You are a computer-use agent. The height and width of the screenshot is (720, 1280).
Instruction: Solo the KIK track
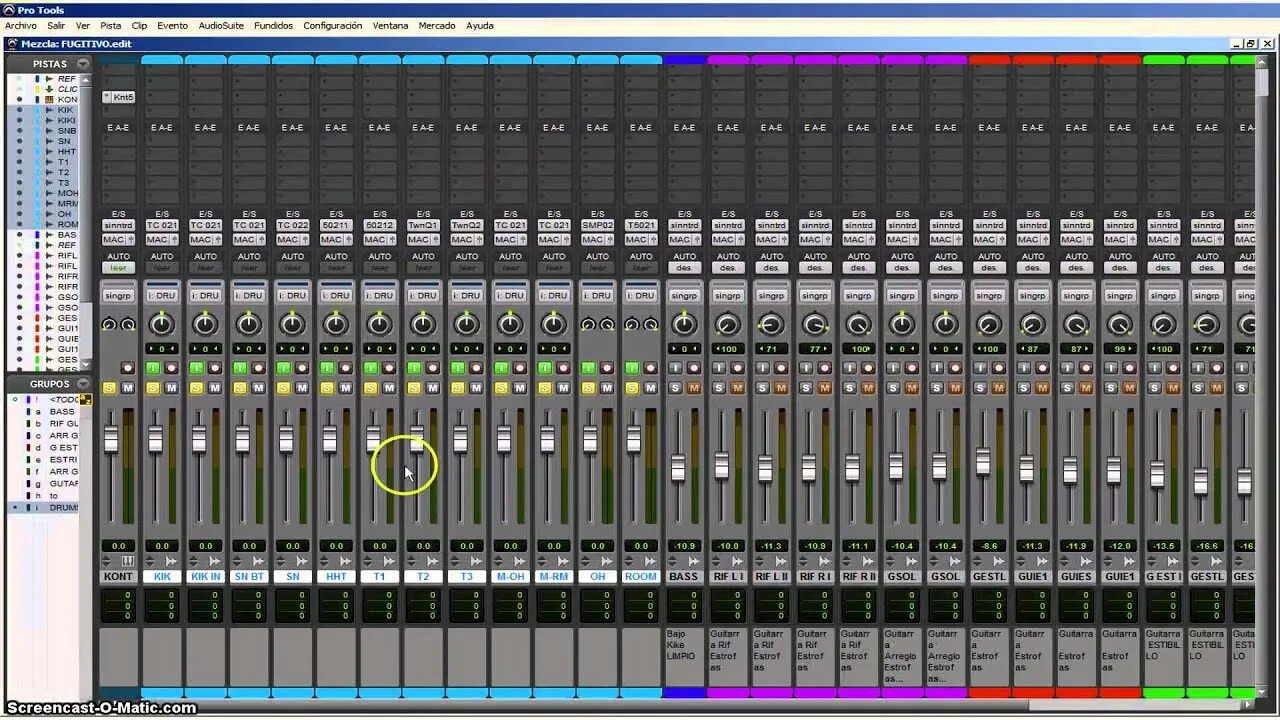tap(153, 388)
